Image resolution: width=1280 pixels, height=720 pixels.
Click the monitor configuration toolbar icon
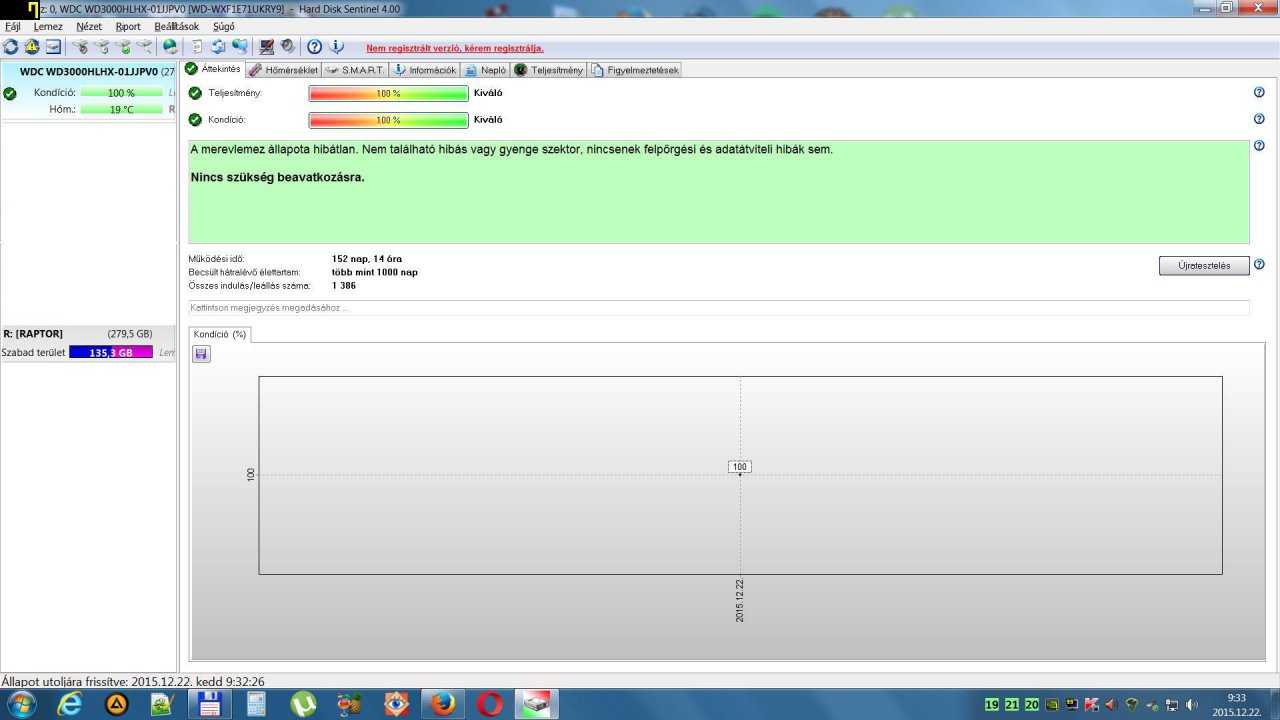pos(266,46)
